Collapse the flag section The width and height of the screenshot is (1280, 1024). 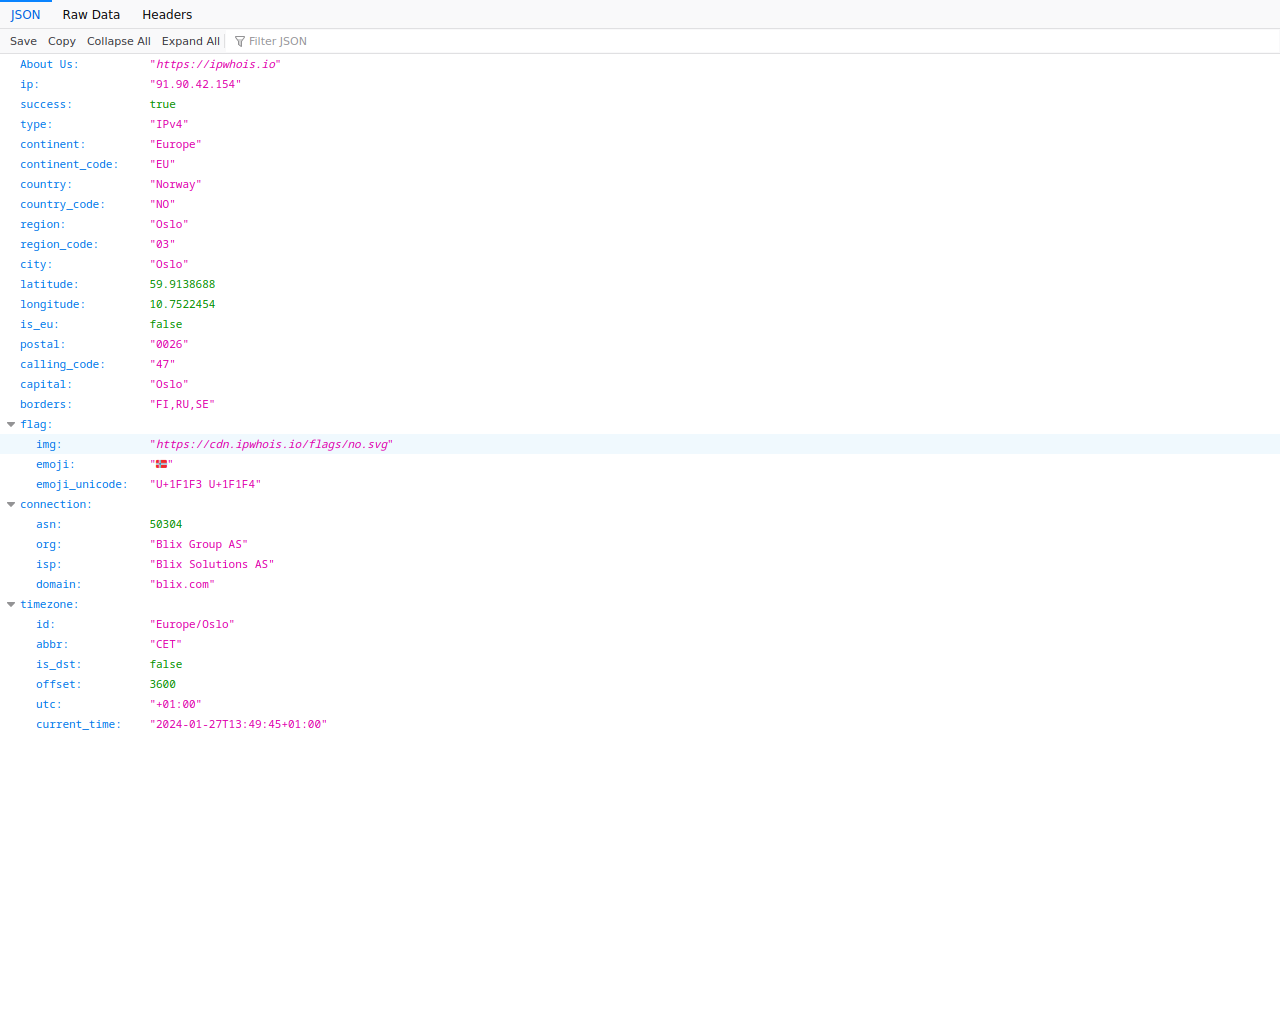tap(11, 424)
